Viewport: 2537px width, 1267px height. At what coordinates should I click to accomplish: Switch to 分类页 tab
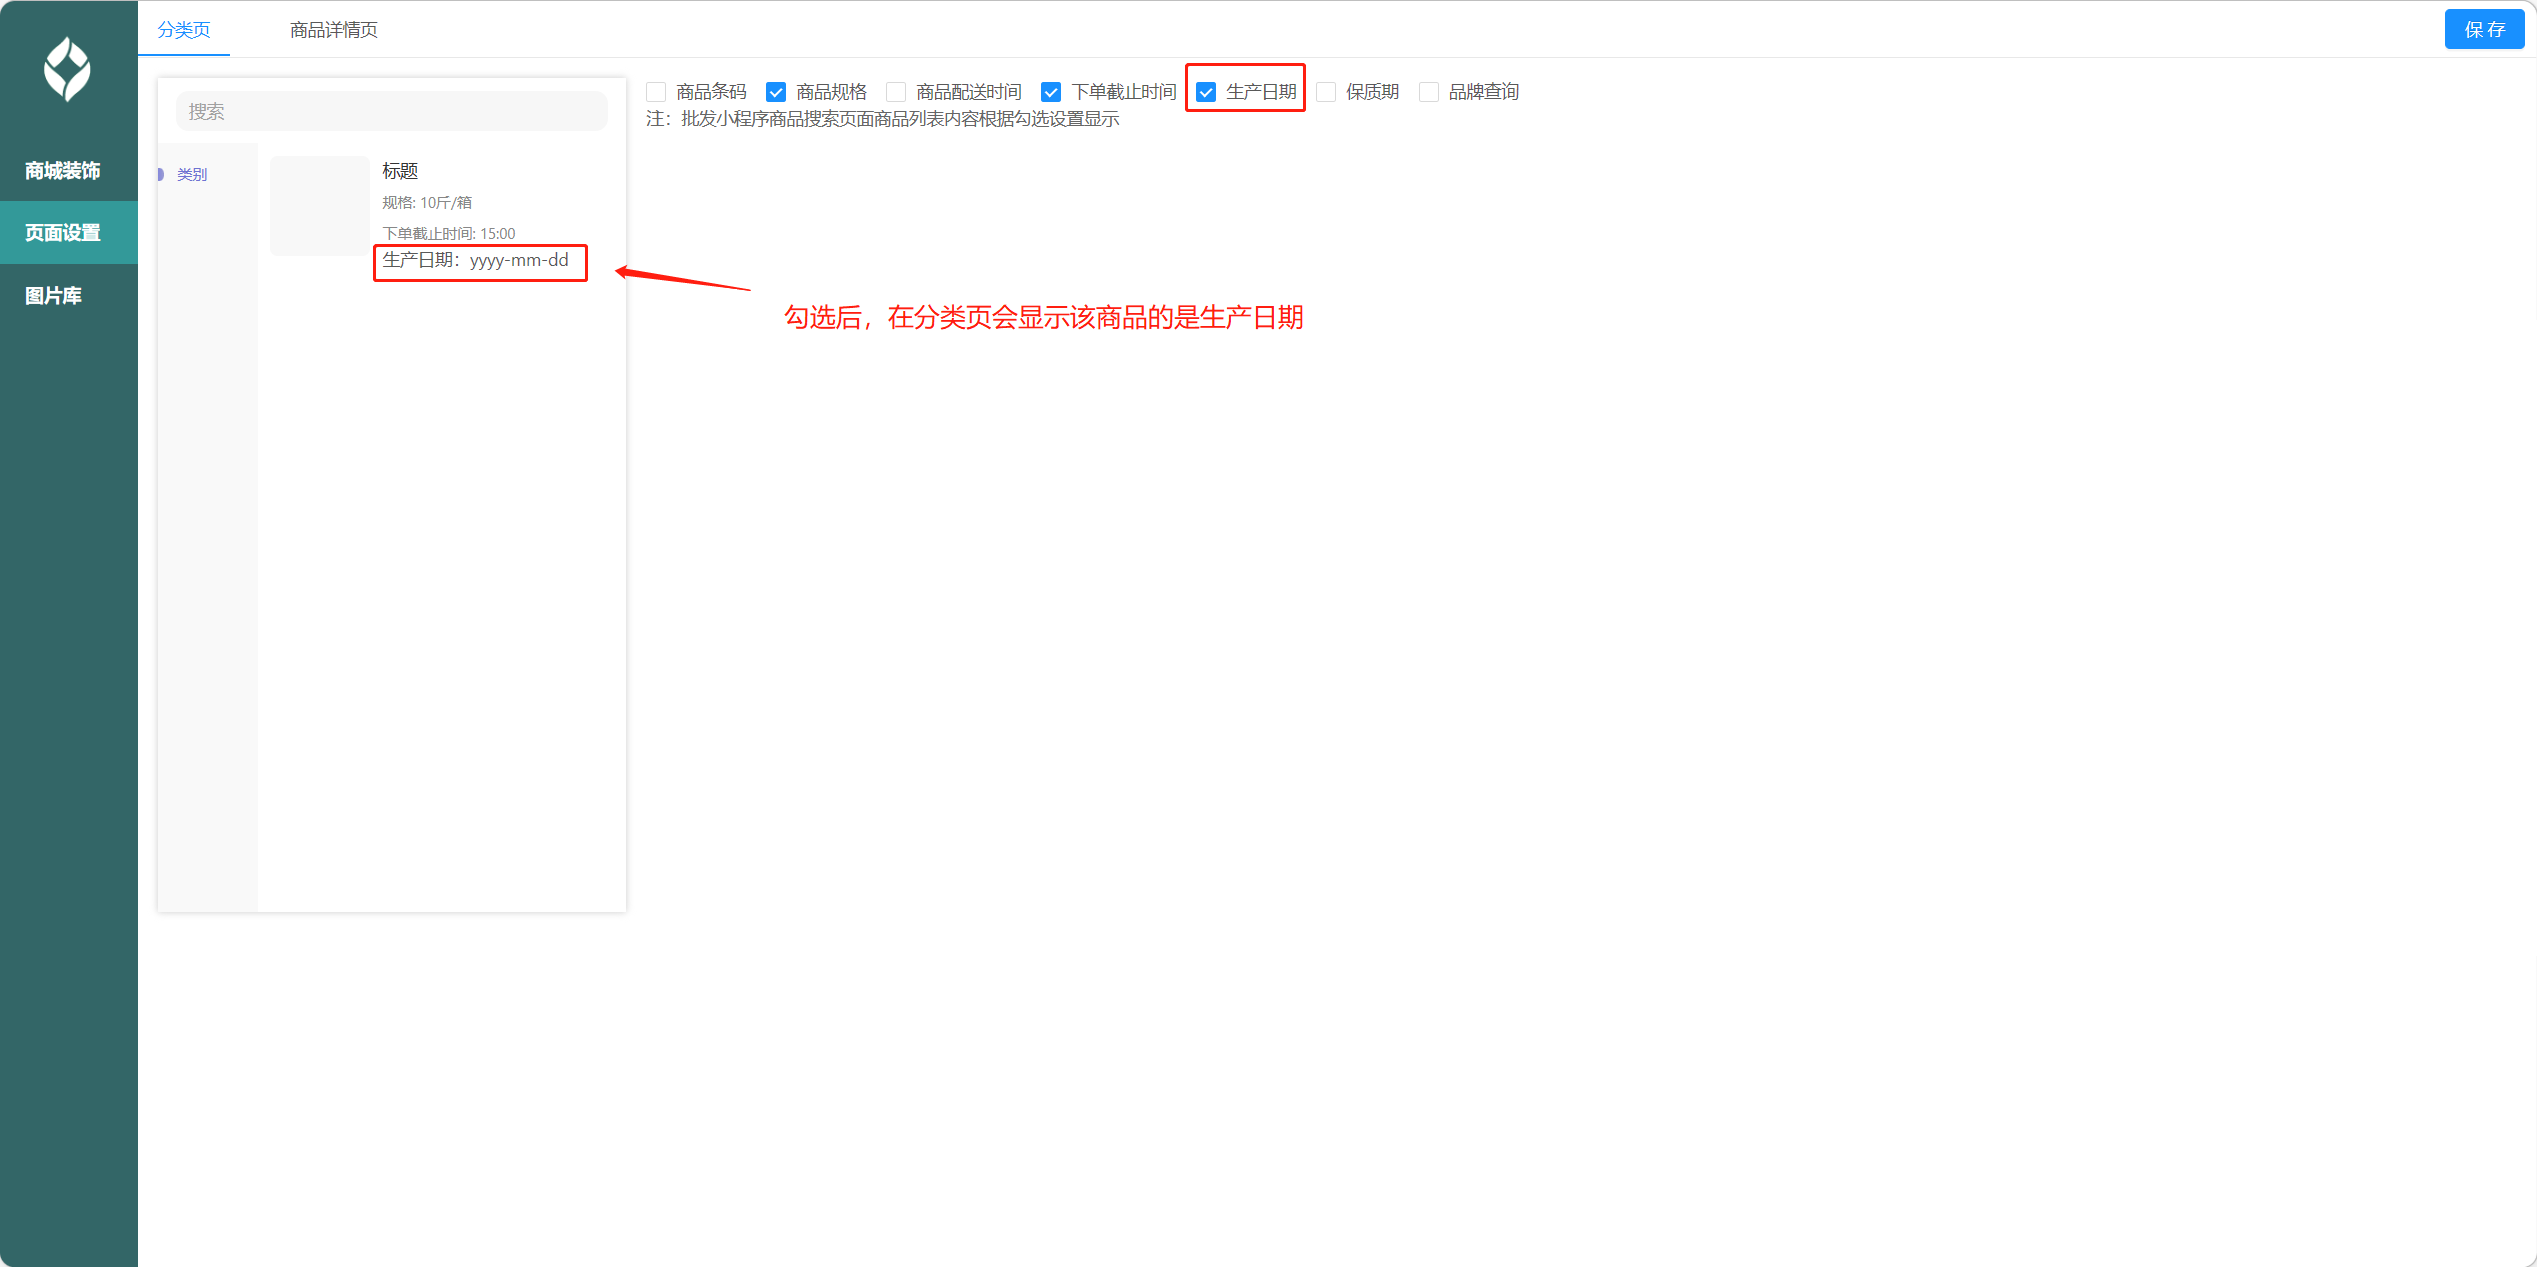(x=184, y=30)
